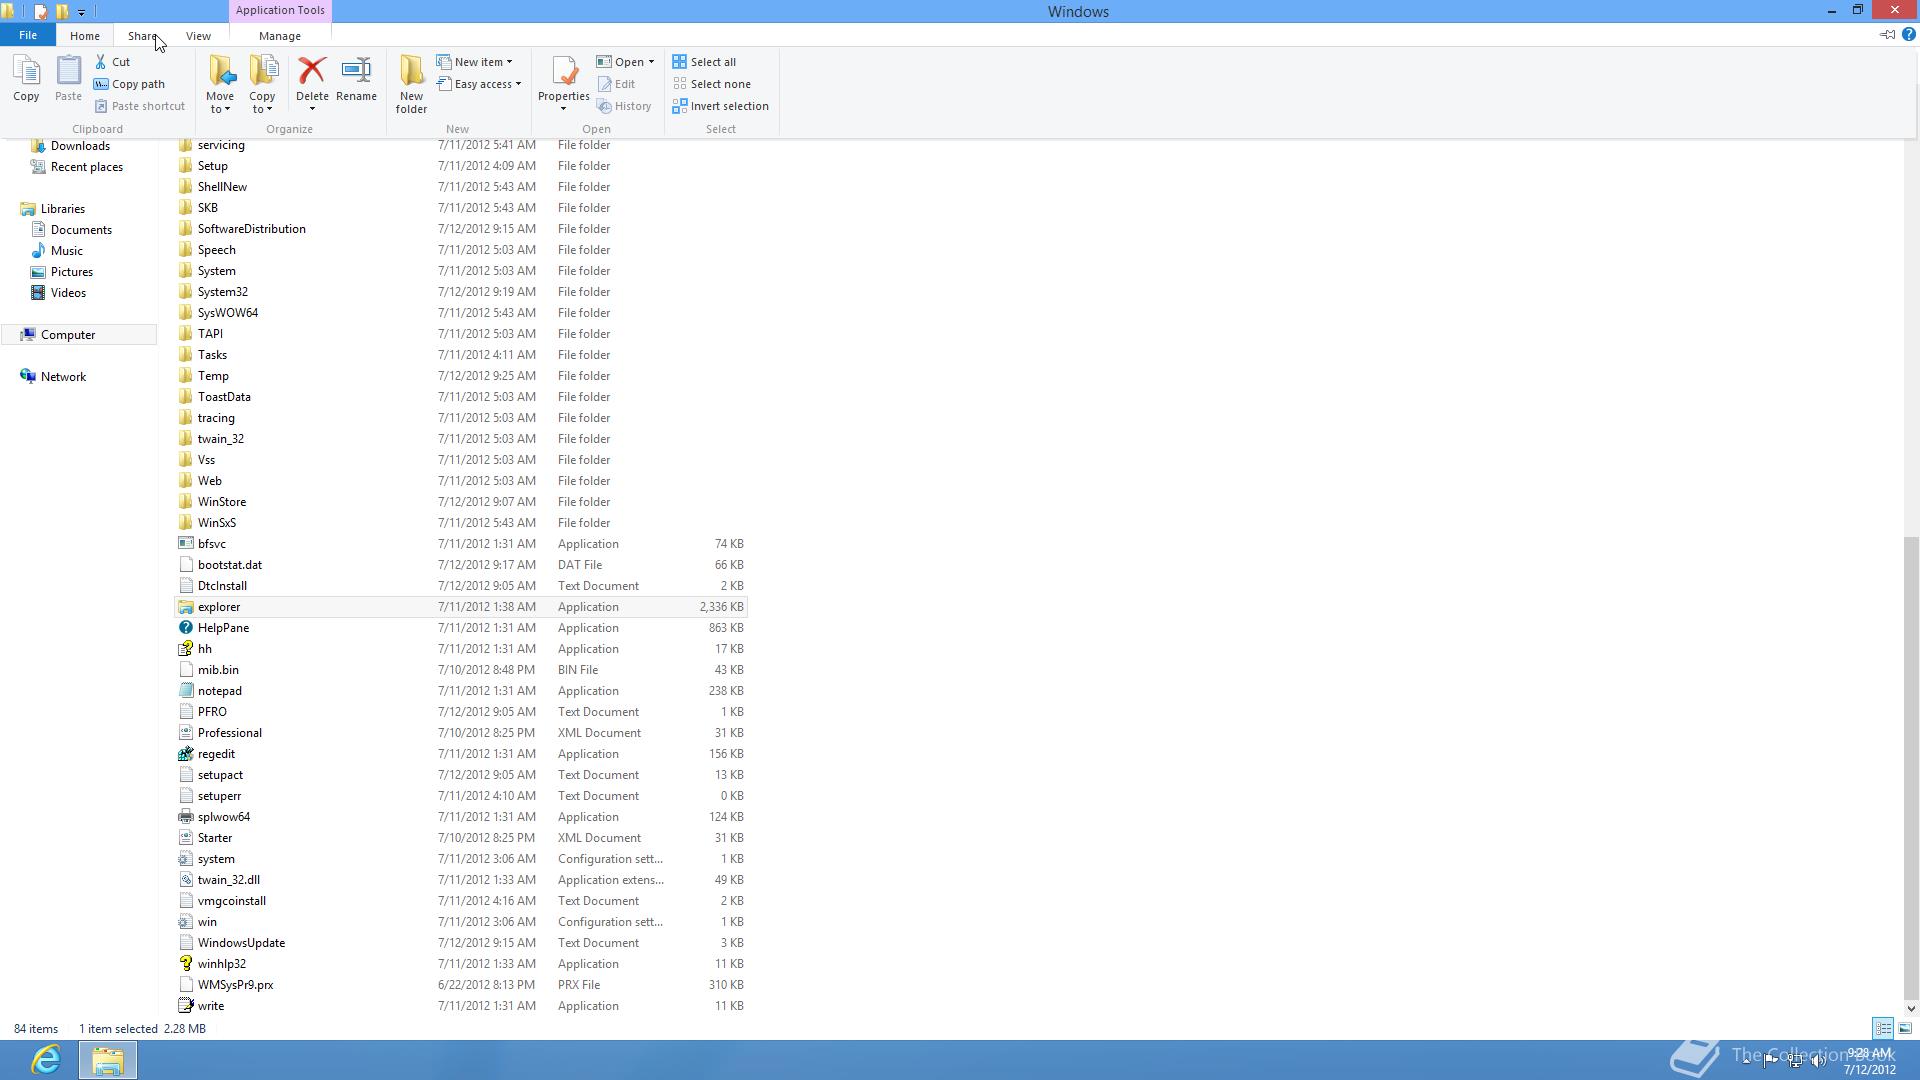
Task: Select Network in the navigation pane
Action: (53, 377)
